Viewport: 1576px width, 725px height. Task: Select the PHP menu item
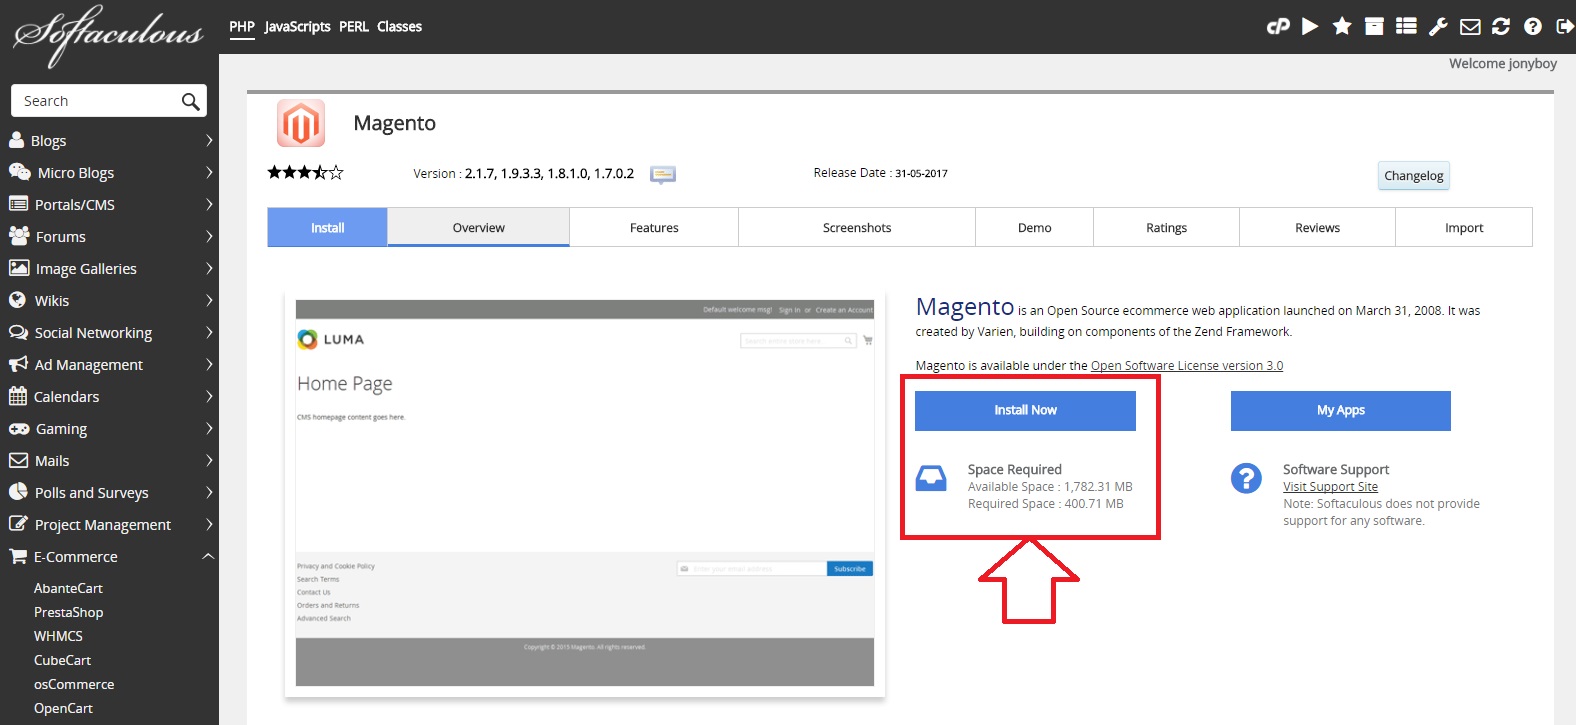tap(242, 27)
